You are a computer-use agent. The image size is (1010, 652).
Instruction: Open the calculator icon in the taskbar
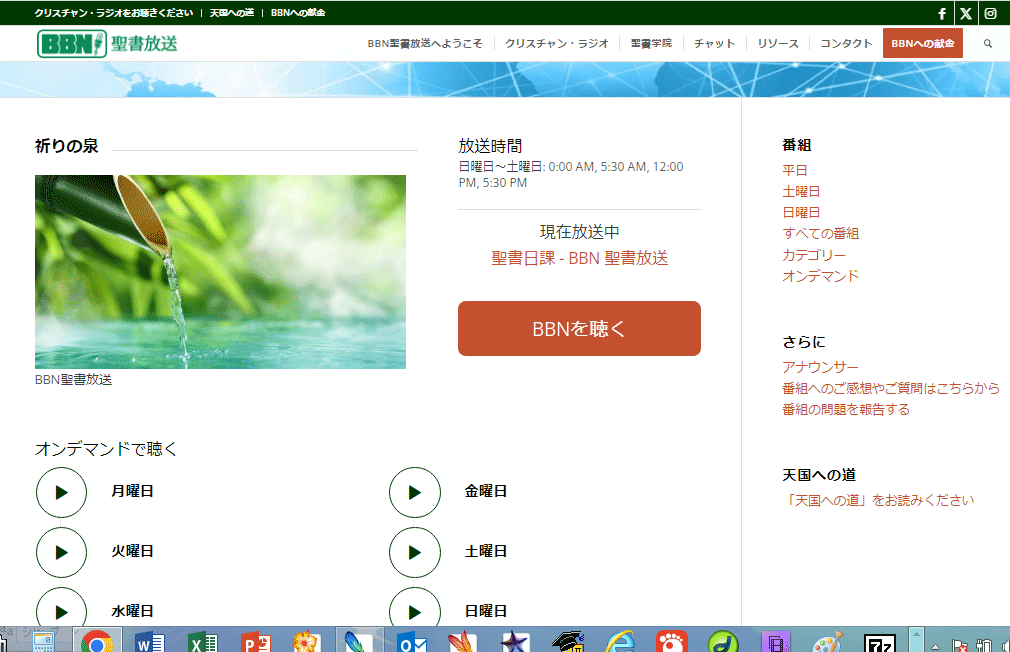[43, 642]
